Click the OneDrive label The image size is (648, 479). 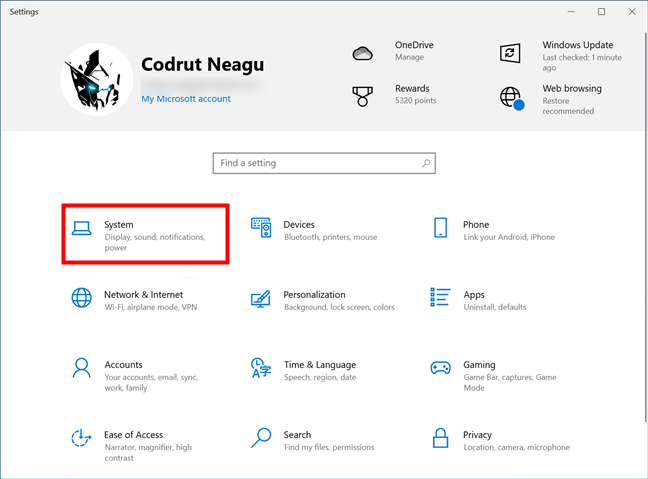point(414,45)
